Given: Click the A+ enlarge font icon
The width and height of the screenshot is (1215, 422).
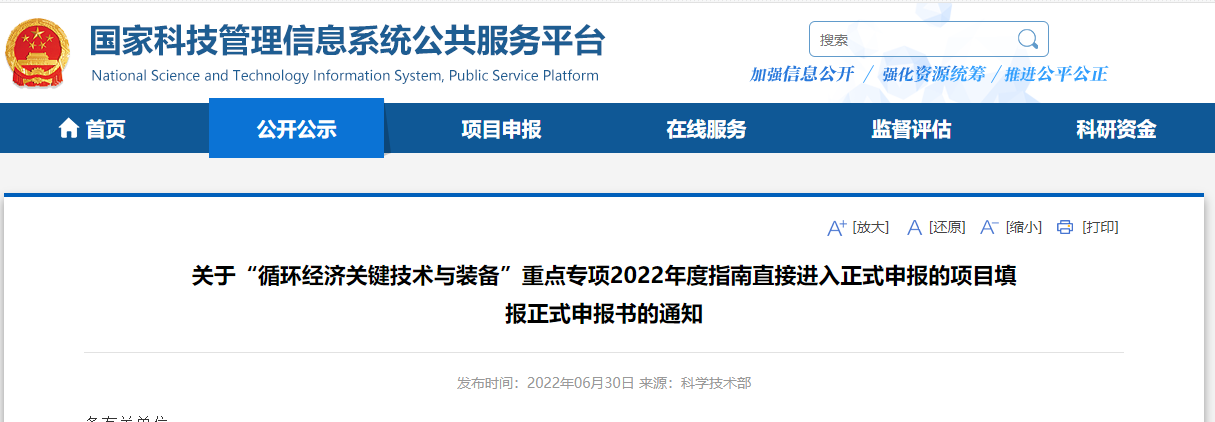Looking at the screenshot, I should pyautogui.click(x=837, y=228).
